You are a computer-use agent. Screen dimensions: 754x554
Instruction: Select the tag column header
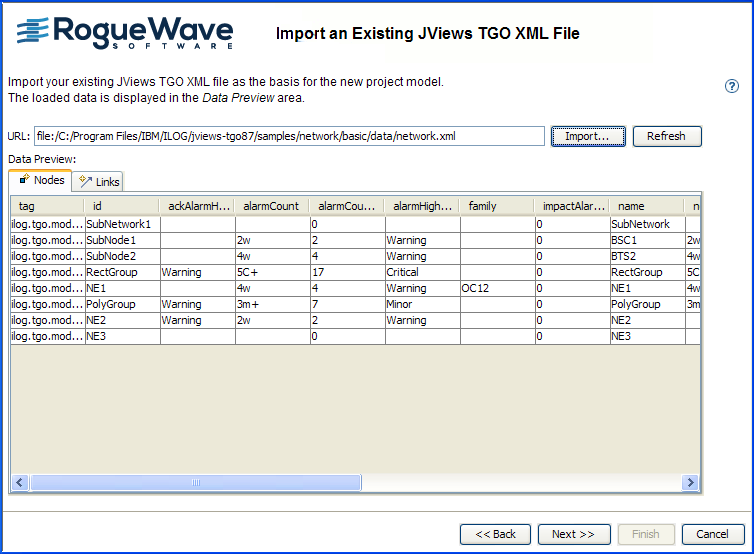(46, 206)
